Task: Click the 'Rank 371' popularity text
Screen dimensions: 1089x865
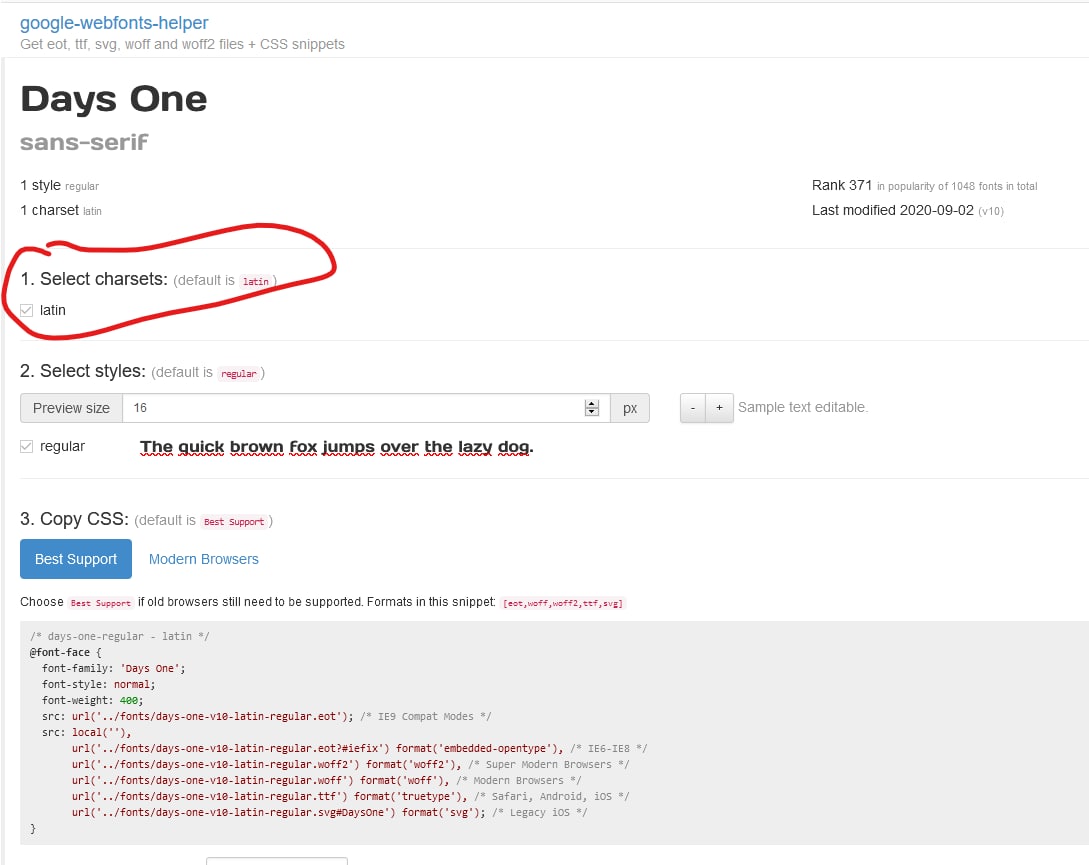Action: click(842, 186)
